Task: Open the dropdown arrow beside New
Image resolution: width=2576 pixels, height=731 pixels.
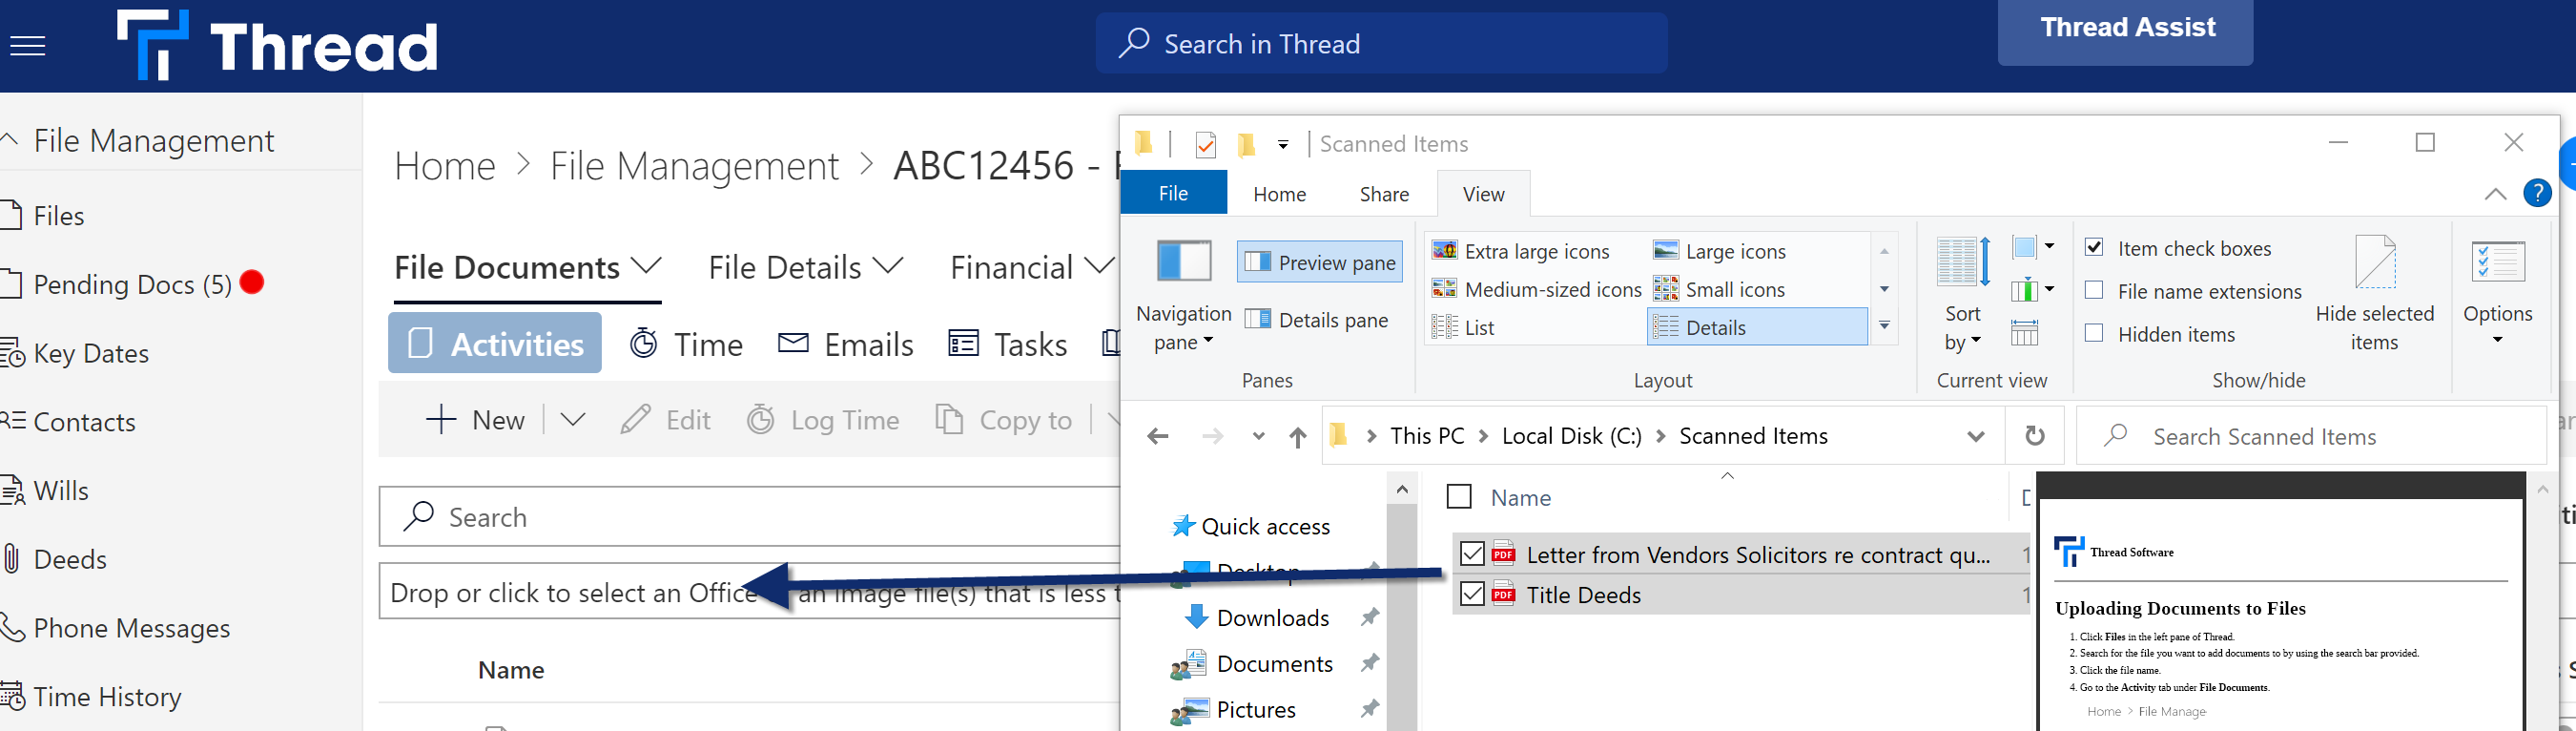Action: [573, 420]
